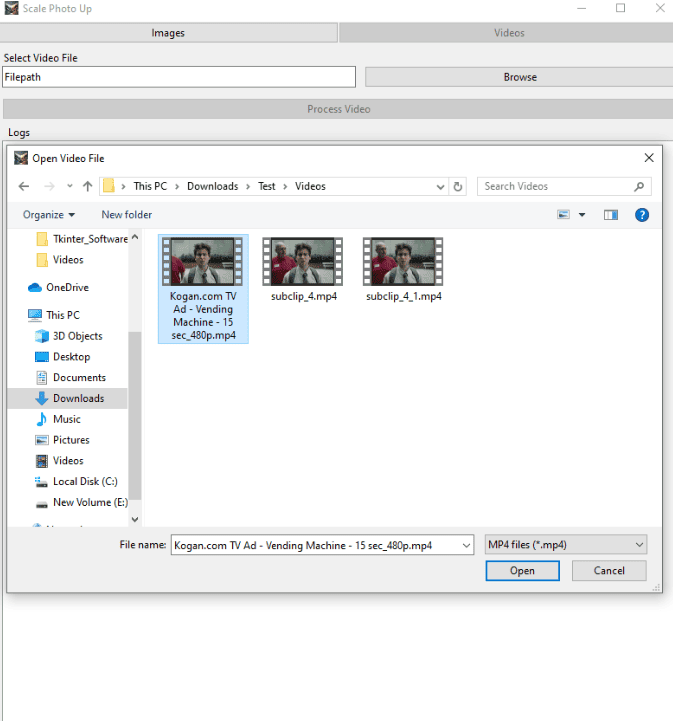The image size is (673, 721).
Task: Select Tkinter_Software folder in sidebar
Action: pos(82,239)
